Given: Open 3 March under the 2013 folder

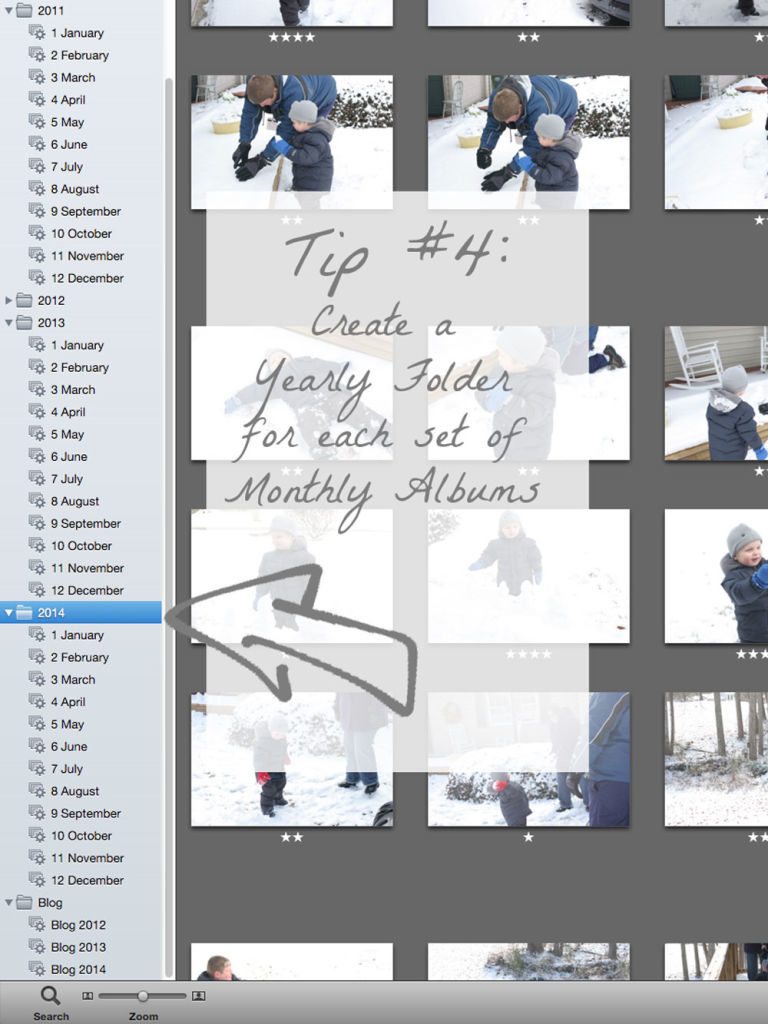Looking at the screenshot, I should (73, 389).
